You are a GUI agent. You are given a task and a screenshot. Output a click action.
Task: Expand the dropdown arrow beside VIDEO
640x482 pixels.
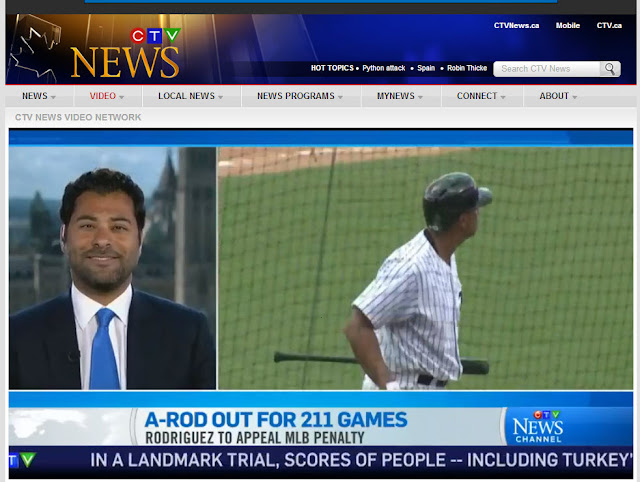(x=121, y=97)
